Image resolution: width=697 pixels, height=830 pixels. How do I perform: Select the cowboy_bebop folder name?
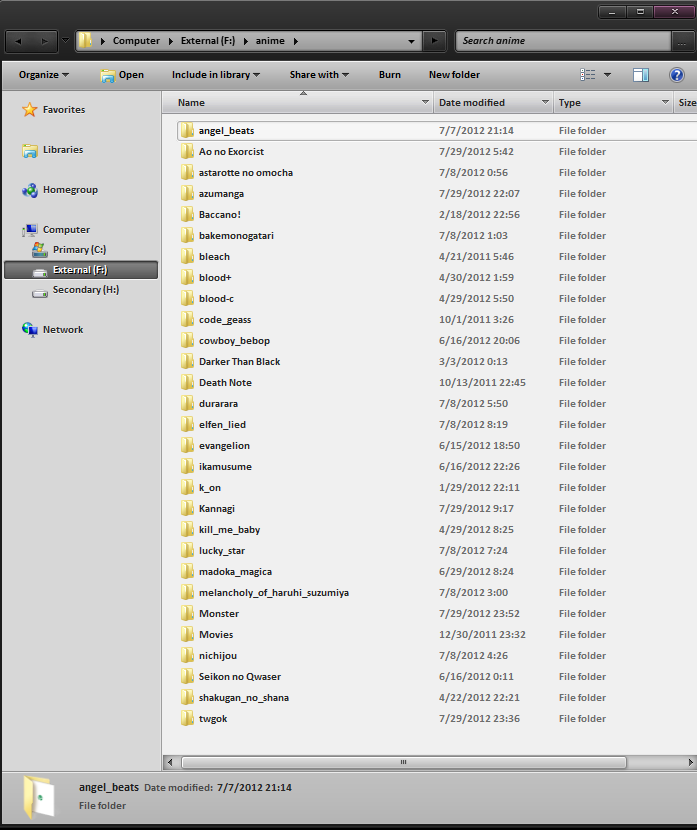(234, 340)
